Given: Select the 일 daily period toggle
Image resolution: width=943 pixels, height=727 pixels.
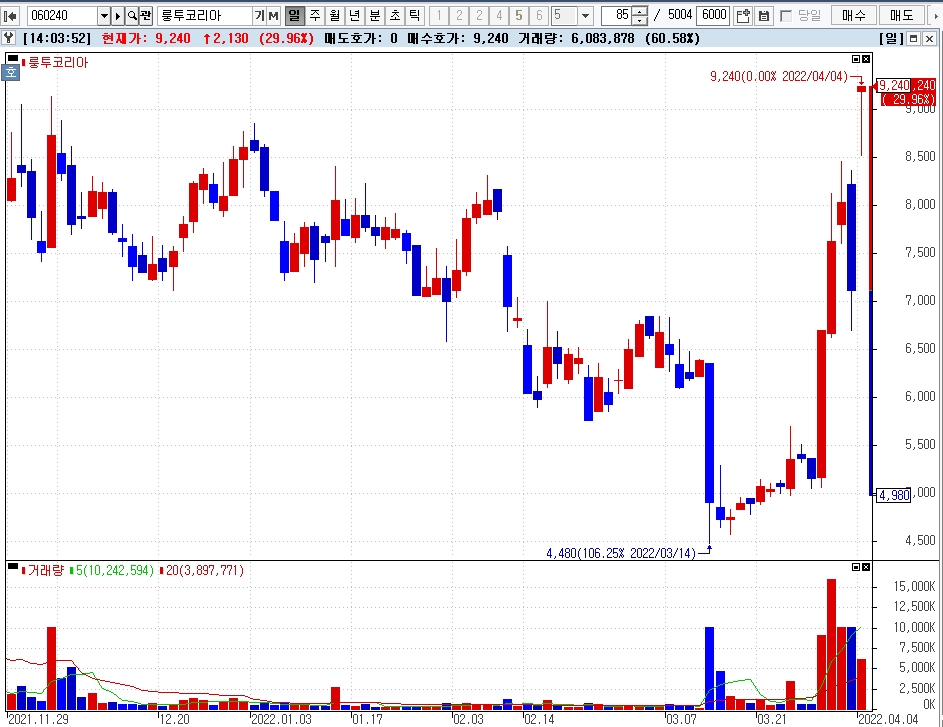Looking at the screenshot, I should pyautogui.click(x=293, y=15).
